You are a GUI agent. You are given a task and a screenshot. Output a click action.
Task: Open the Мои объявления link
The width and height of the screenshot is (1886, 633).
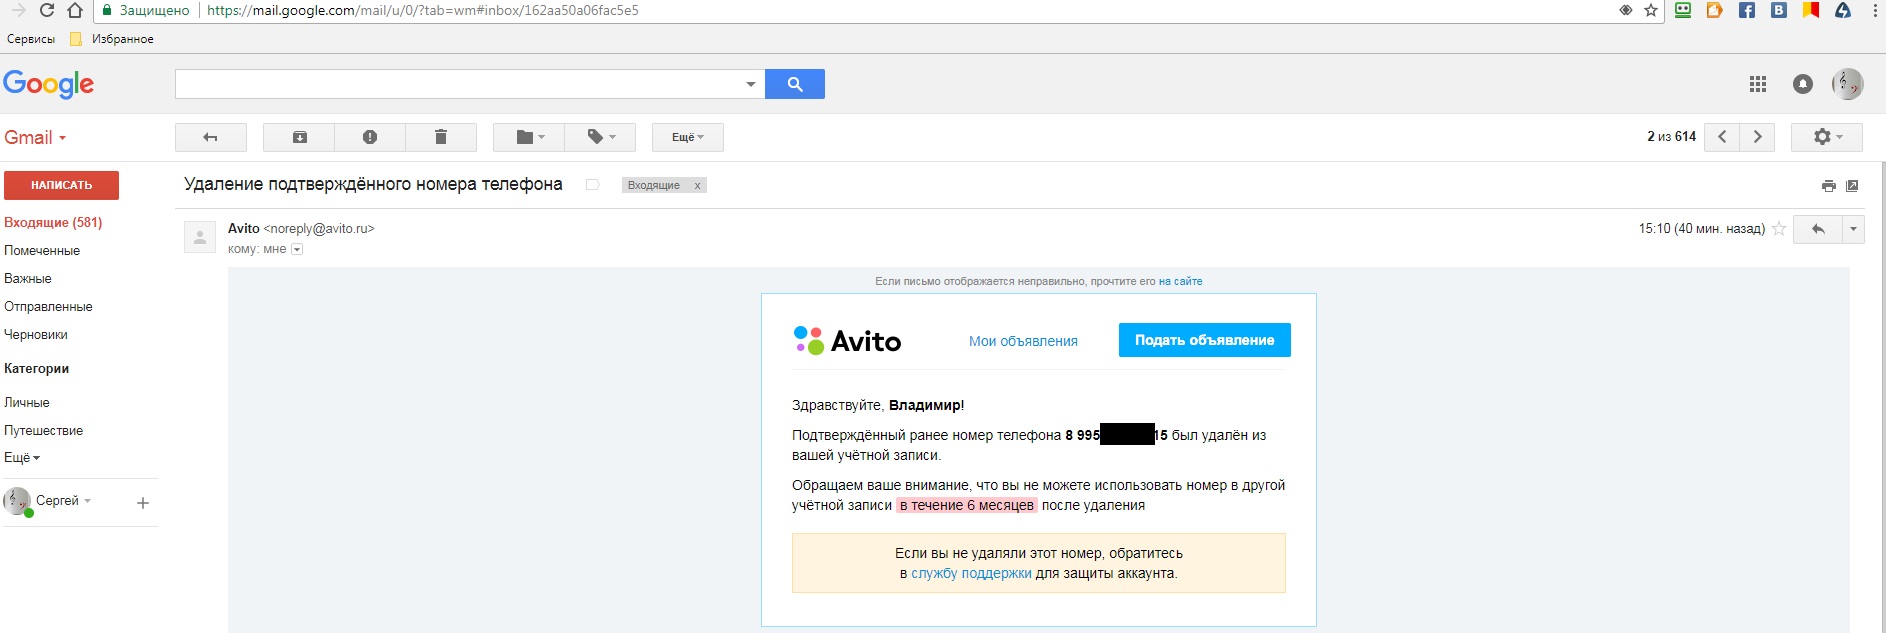[1023, 341]
